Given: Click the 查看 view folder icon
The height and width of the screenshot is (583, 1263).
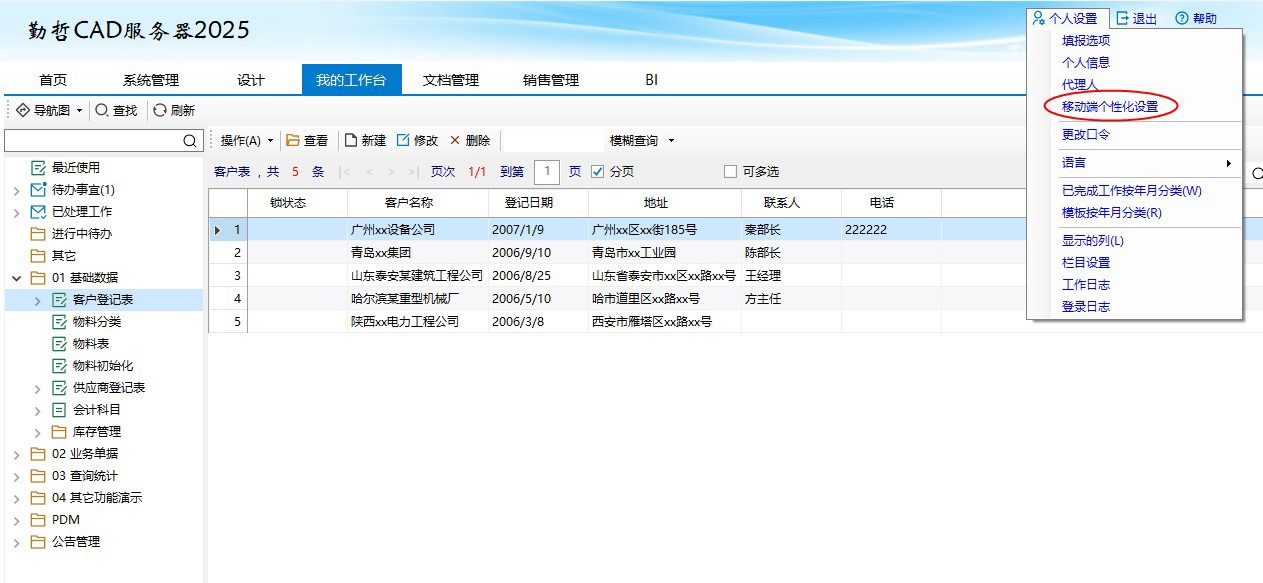Looking at the screenshot, I should (x=293, y=141).
